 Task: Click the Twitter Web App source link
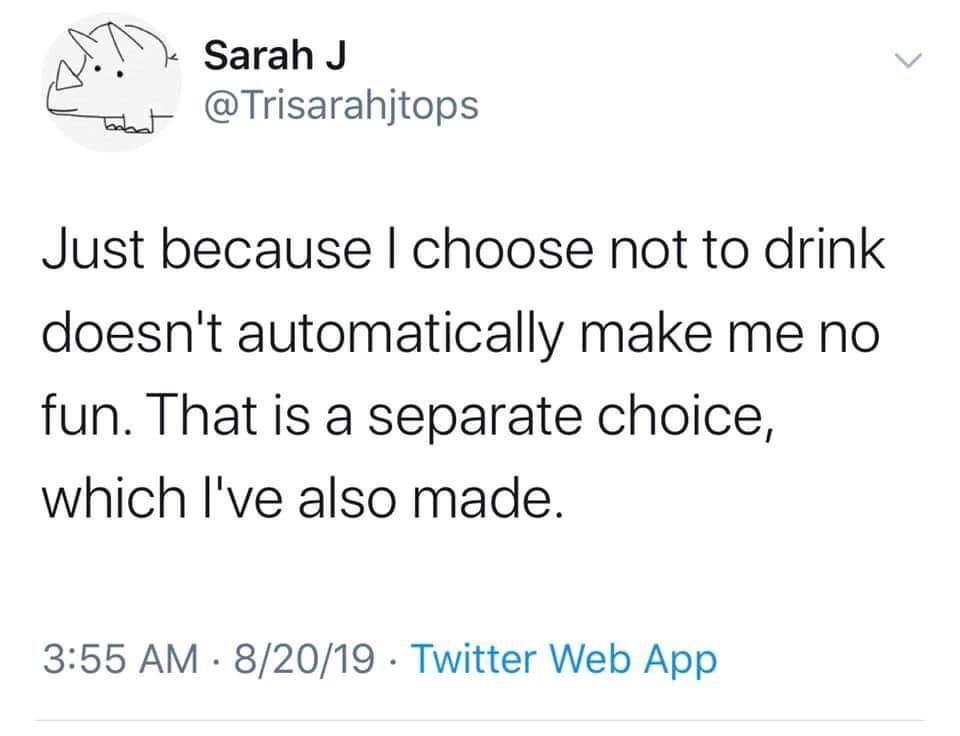click(563, 659)
